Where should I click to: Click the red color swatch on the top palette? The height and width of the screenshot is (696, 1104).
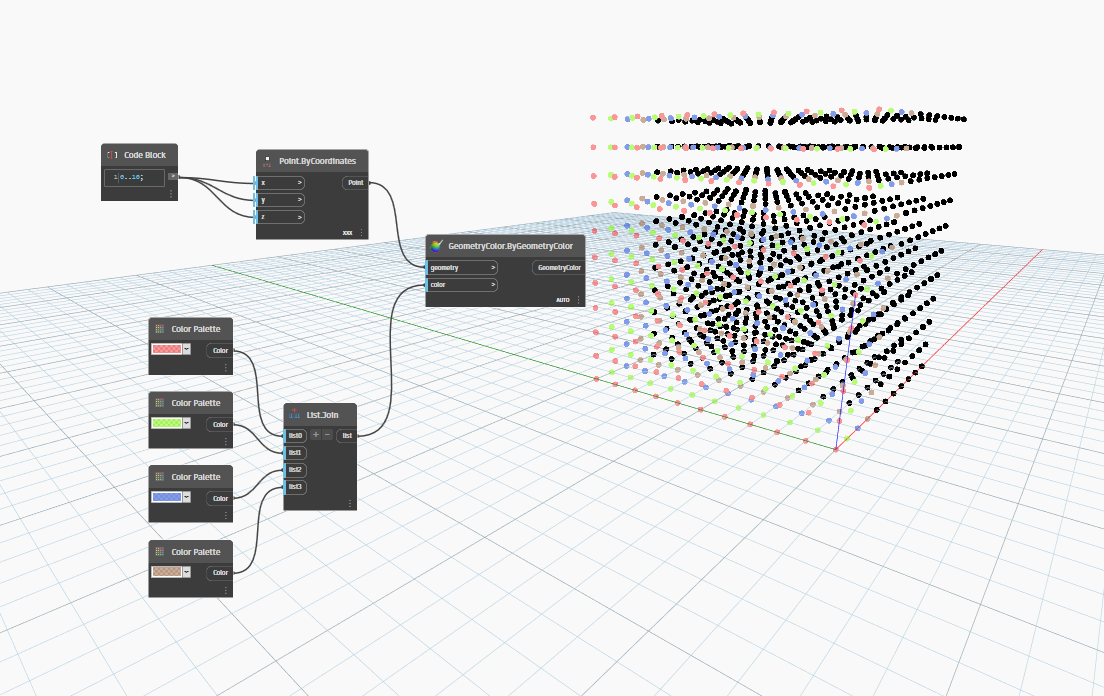pos(166,349)
